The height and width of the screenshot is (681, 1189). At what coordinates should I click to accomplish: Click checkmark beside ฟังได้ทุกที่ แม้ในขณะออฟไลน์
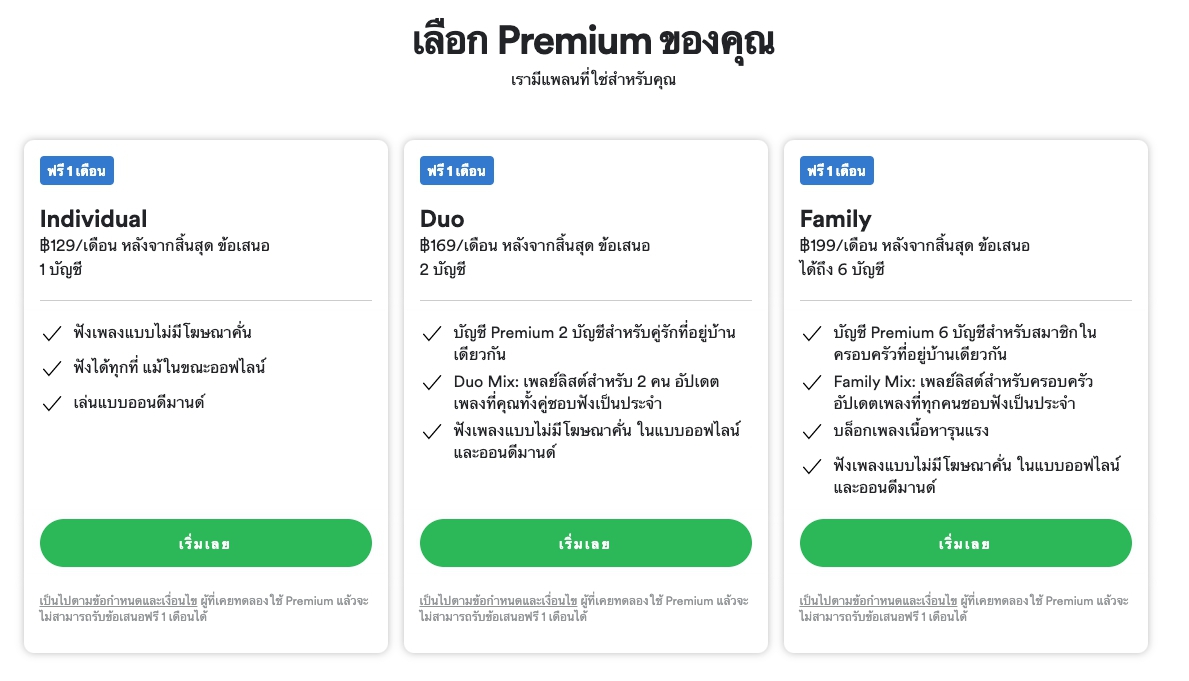coord(52,368)
